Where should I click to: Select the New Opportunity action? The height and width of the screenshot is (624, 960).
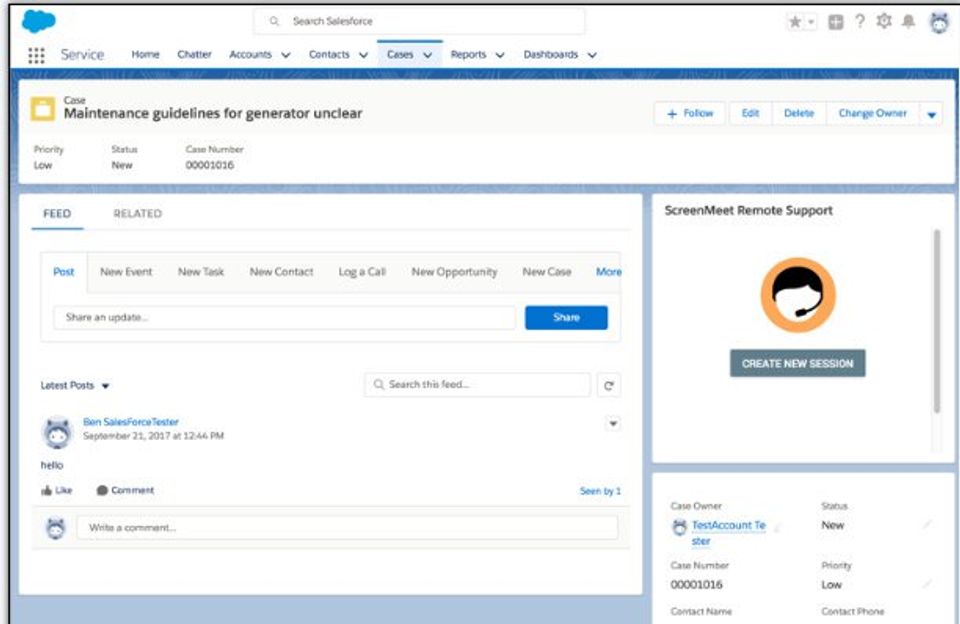[454, 271]
